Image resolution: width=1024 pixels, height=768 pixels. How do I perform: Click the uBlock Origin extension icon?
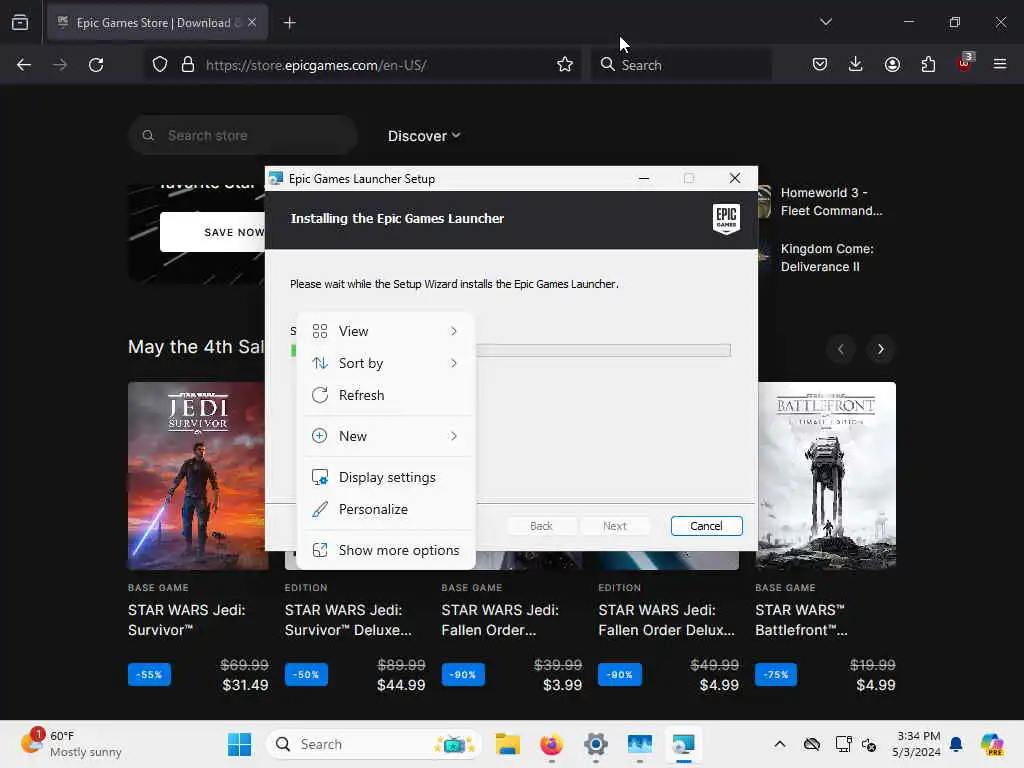coord(965,63)
